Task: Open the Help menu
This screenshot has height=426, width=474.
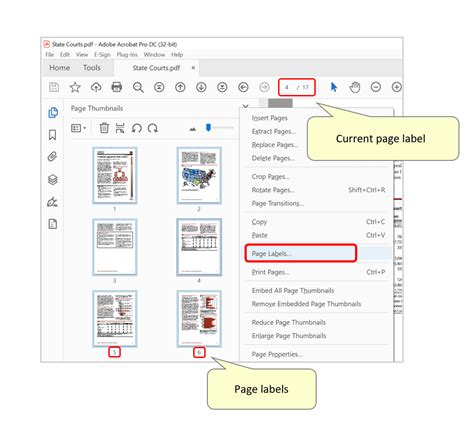Action: tap(177, 55)
